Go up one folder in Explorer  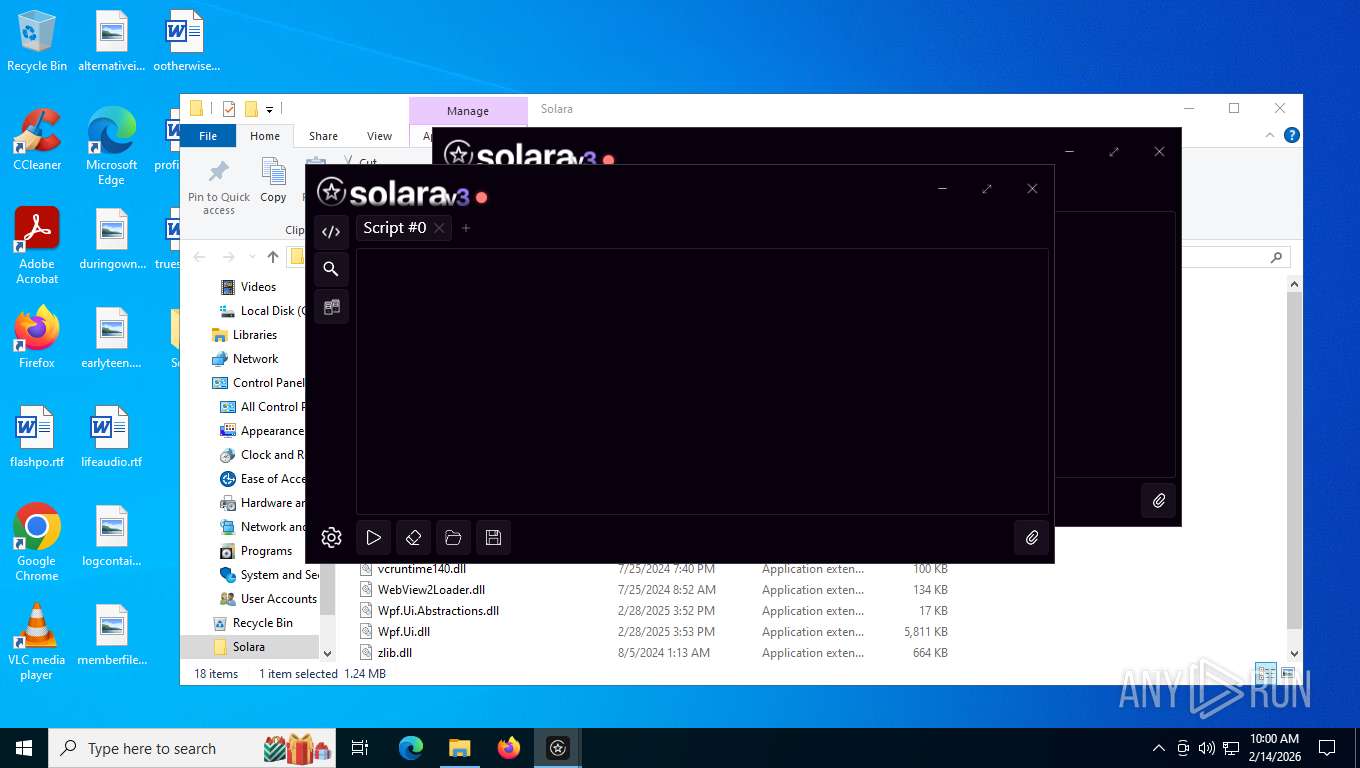tap(273, 257)
